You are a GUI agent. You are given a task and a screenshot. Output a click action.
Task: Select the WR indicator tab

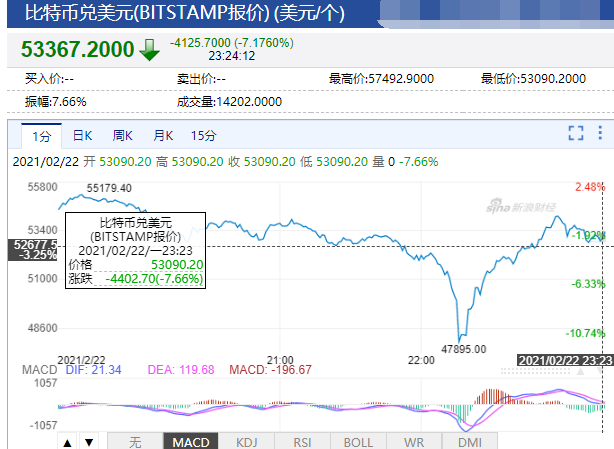point(414,442)
